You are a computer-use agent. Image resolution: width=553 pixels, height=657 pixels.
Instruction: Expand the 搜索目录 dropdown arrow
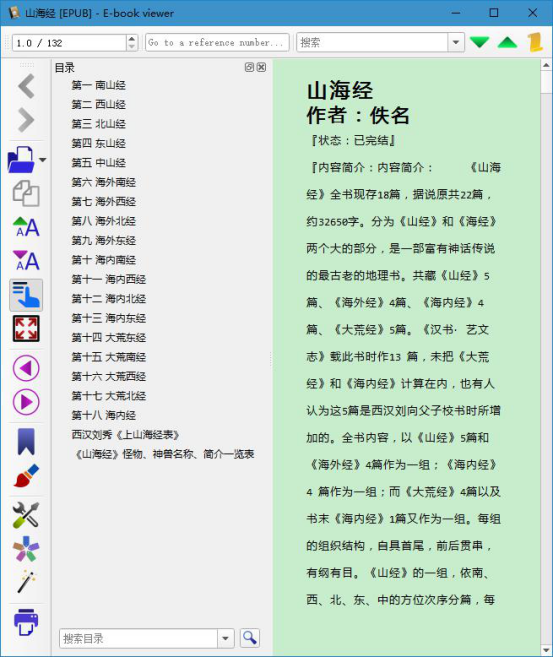(225, 639)
